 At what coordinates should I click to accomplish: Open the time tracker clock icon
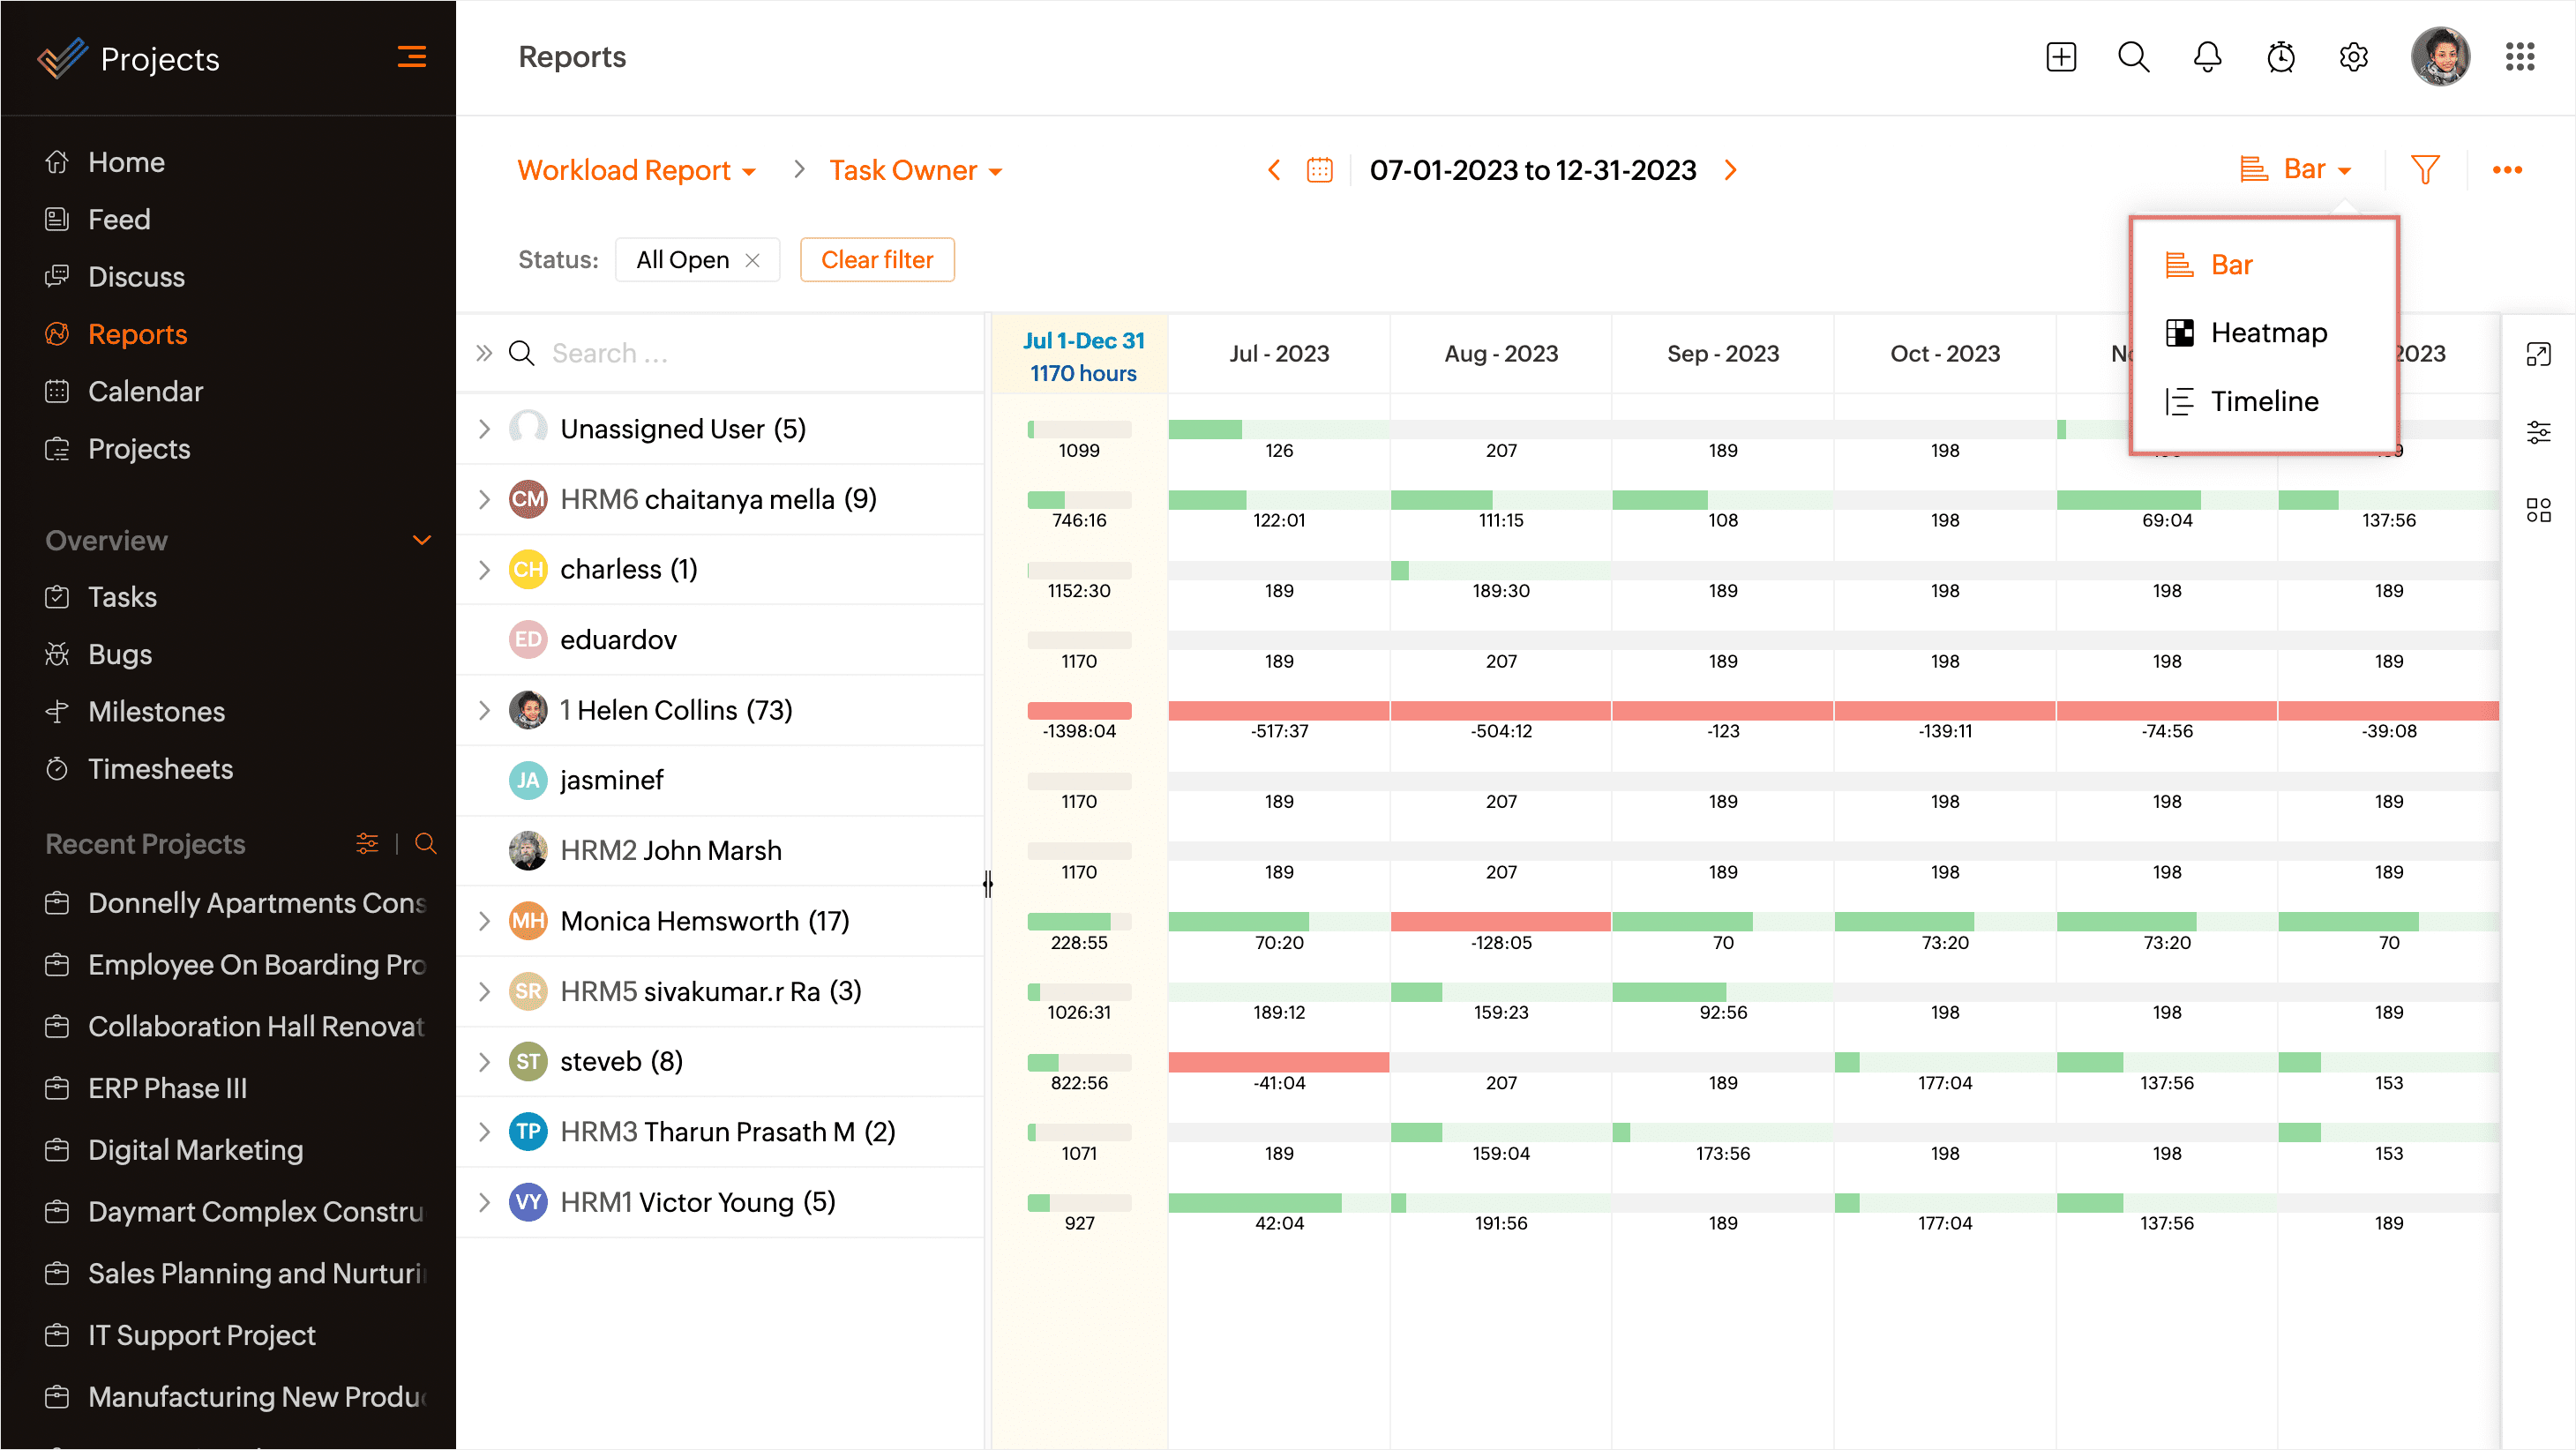[2281, 57]
